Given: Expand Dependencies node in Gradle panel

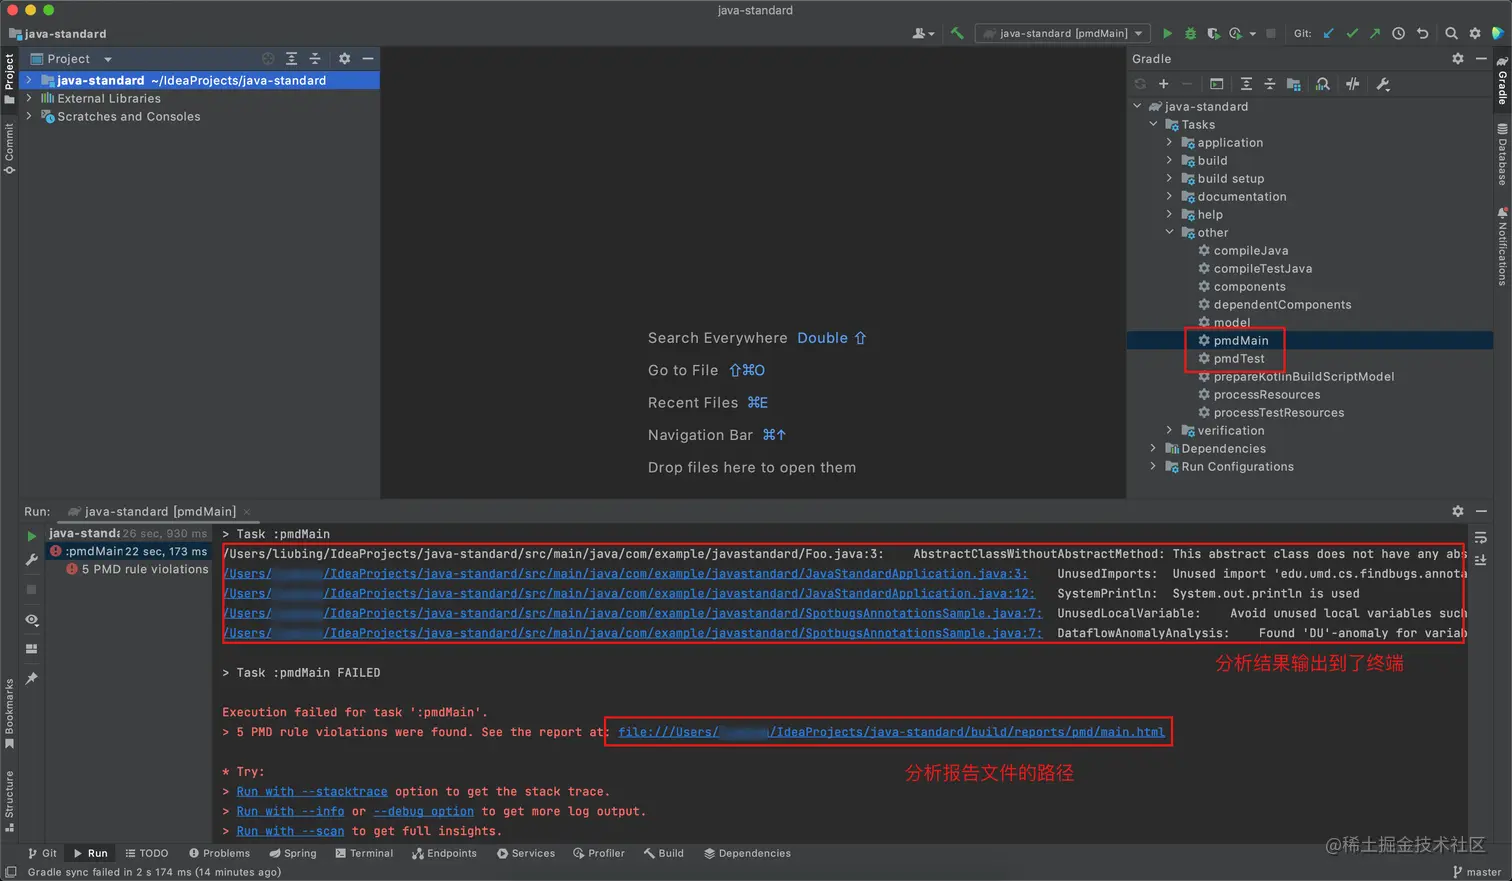Looking at the screenshot, I should click(1153, 448).
